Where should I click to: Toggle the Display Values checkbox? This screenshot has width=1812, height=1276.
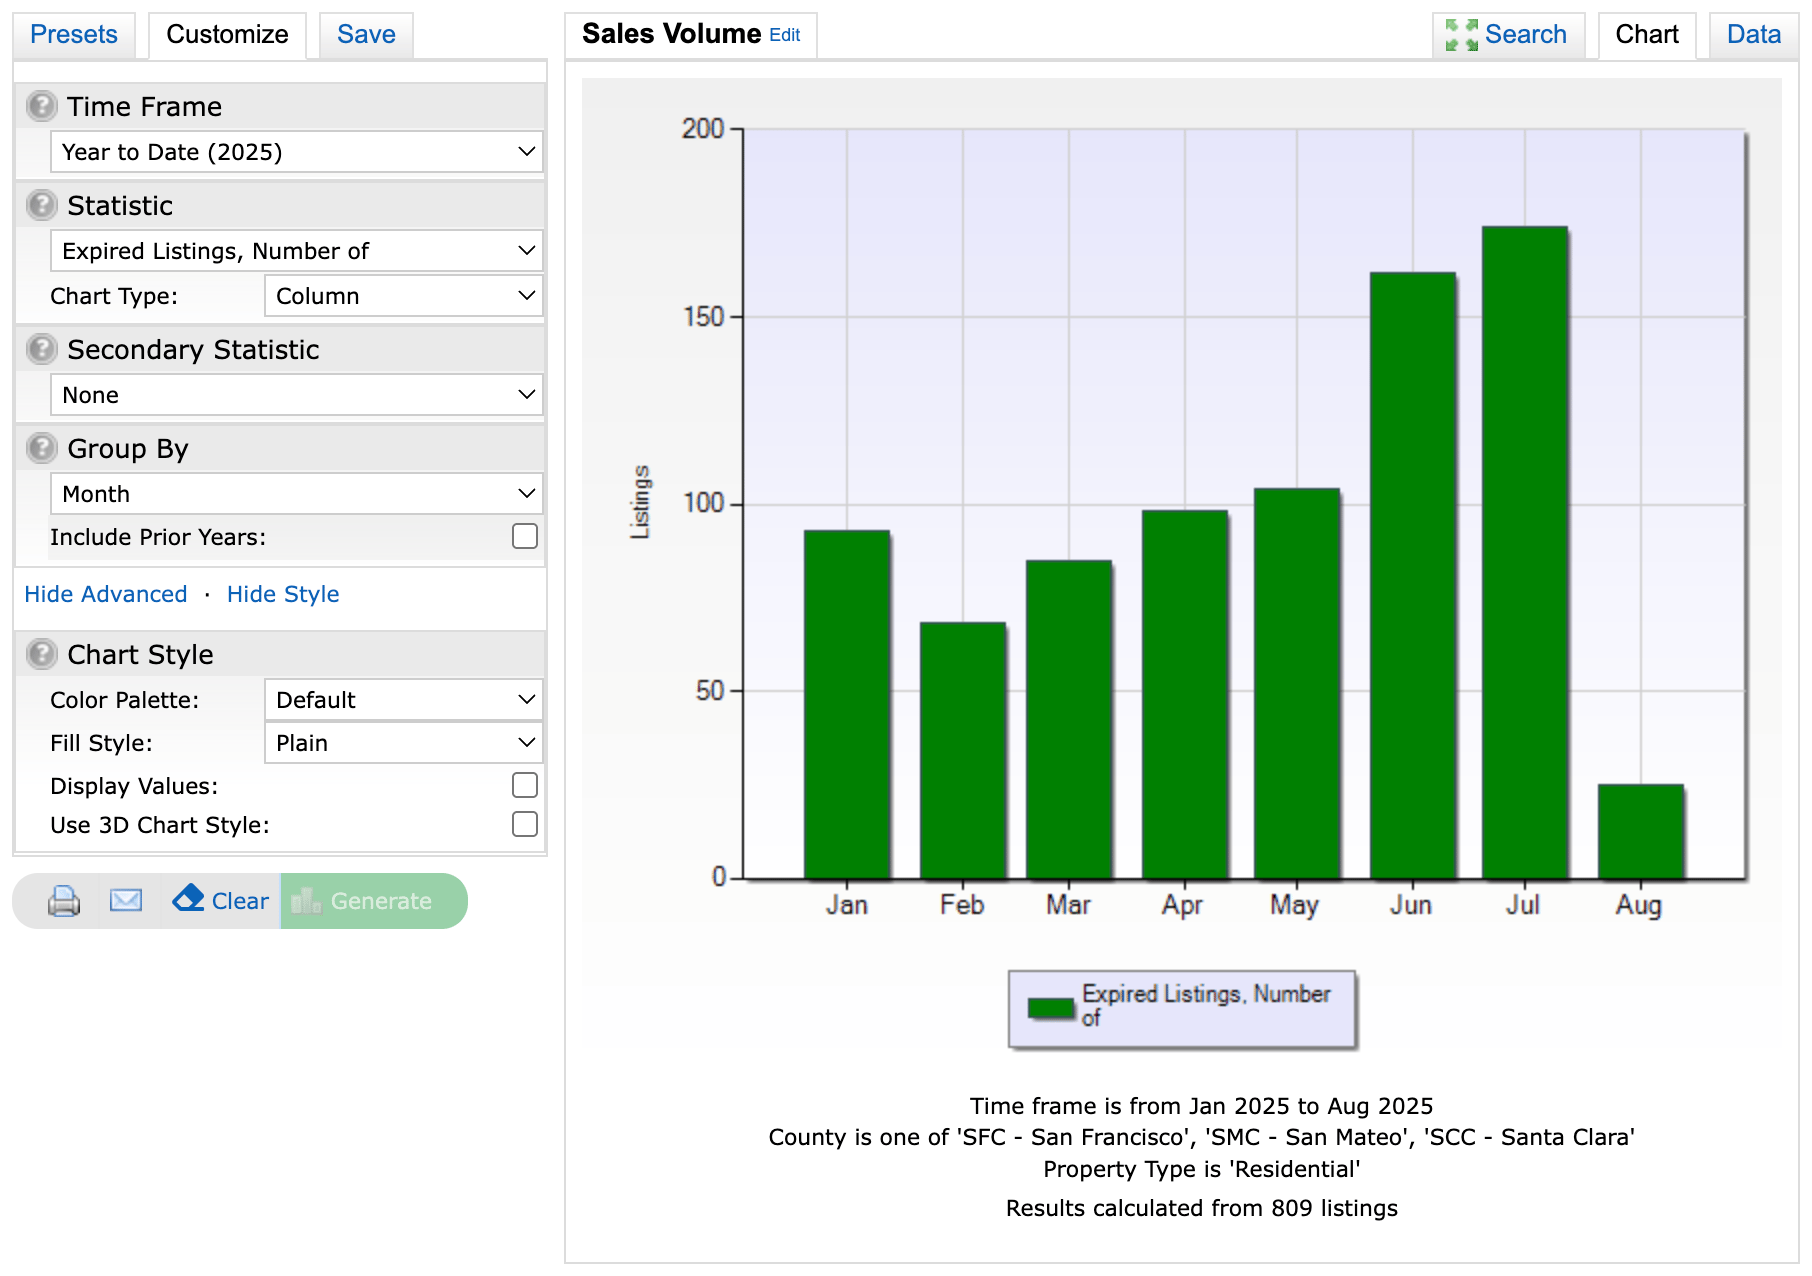(524, 786)
